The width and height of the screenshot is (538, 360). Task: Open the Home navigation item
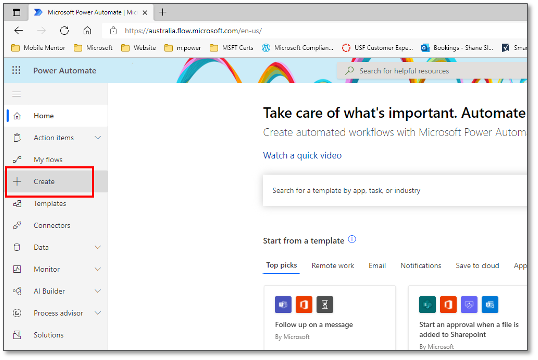57,116
